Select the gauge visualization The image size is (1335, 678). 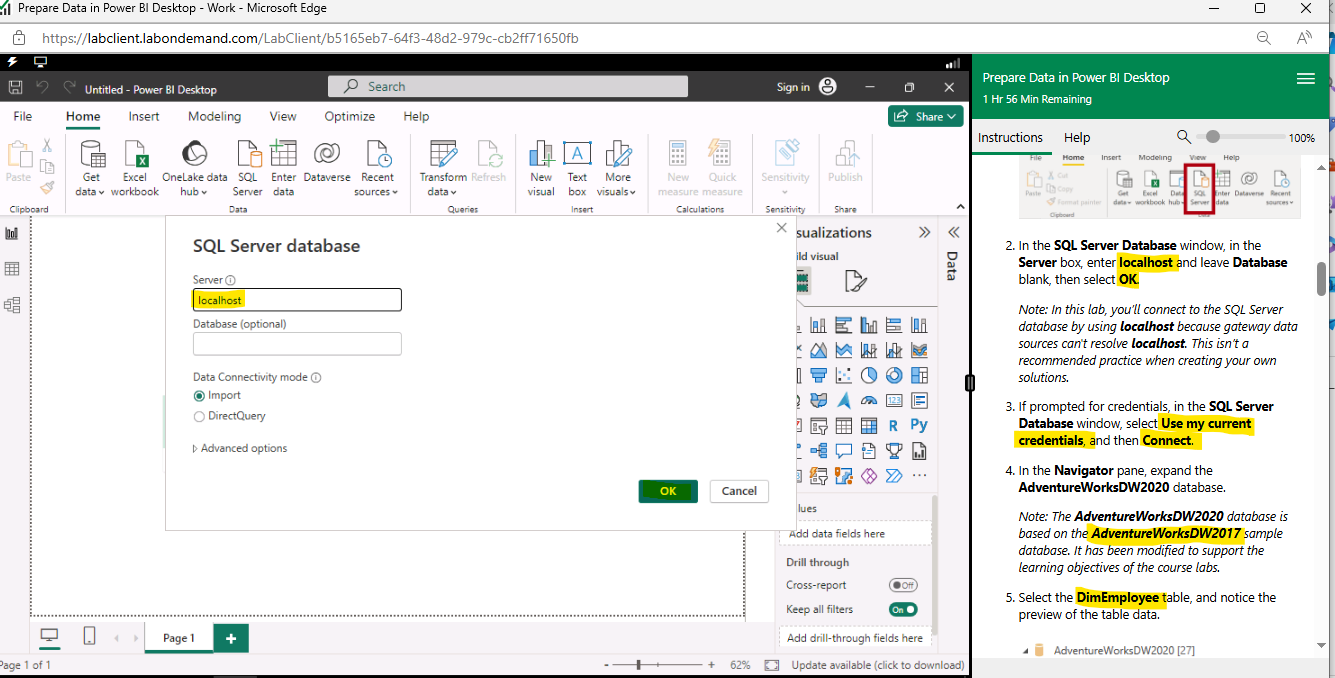coord(869,401)
